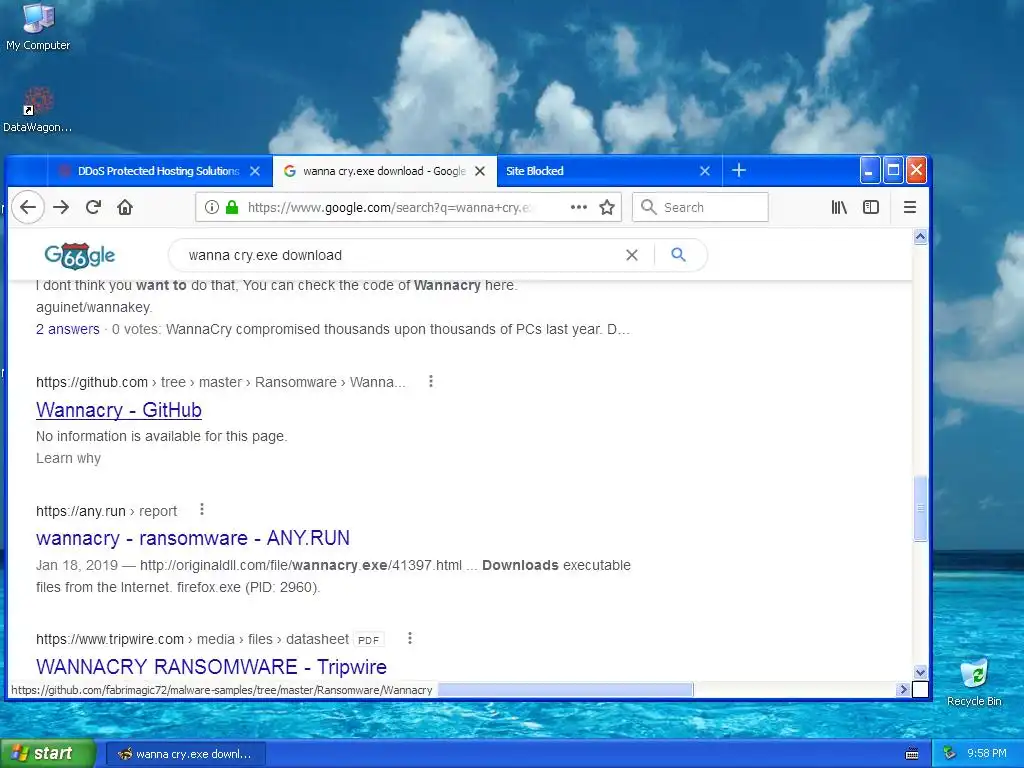The width and height of the screenshot is (1024, 768).
Task: Click the wanna cry.exe taskbar button
Action: click(185, 754)
